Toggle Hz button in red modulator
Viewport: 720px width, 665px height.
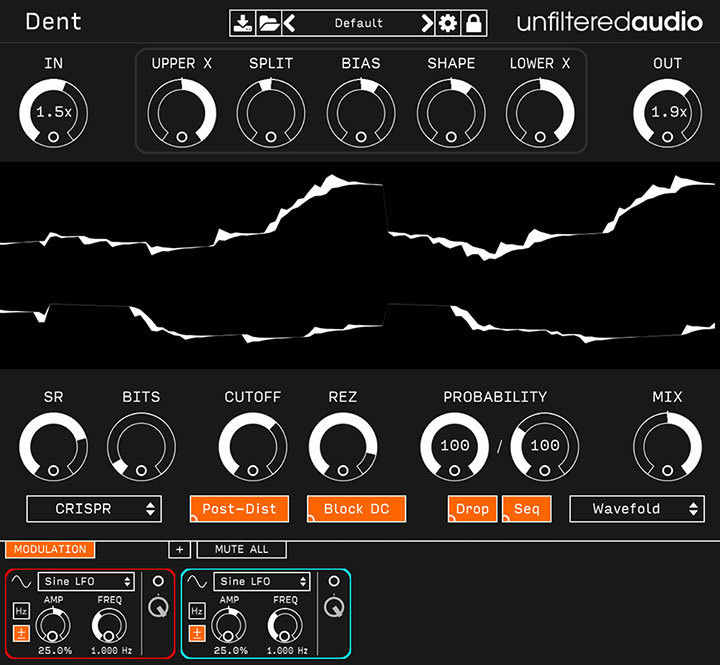point(21,611)
